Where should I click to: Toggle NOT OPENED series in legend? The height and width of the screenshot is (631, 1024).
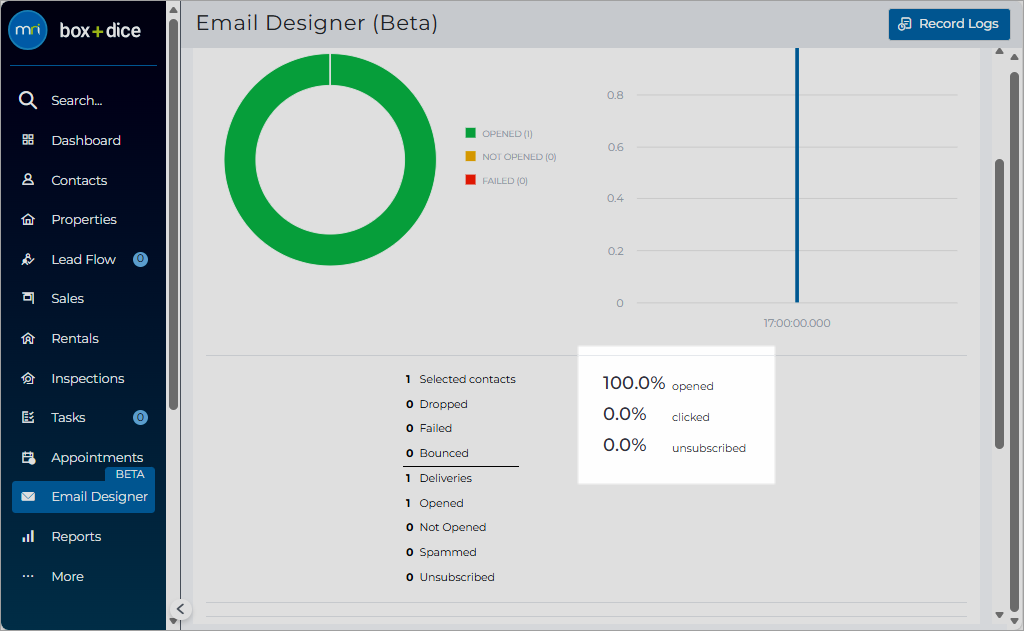(x=511, y=157)
